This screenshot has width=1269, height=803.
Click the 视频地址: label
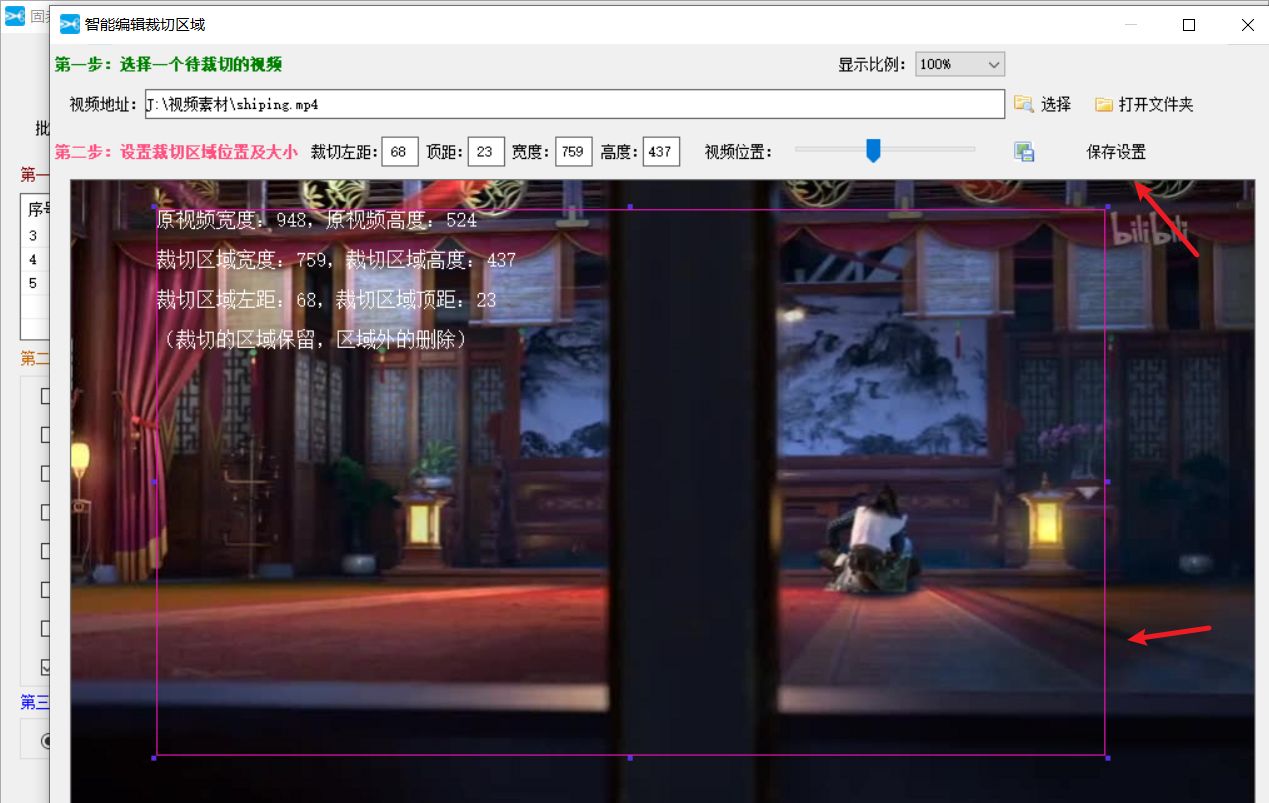coord(104,104)
